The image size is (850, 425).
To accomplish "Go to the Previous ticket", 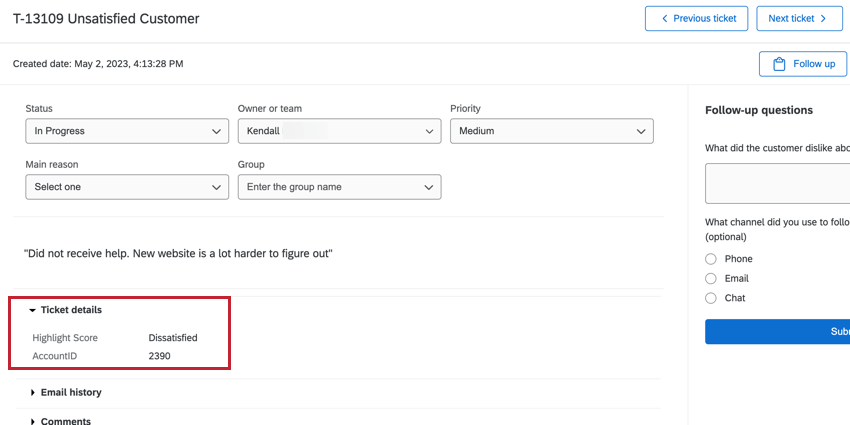I will (x=697, y=18).
